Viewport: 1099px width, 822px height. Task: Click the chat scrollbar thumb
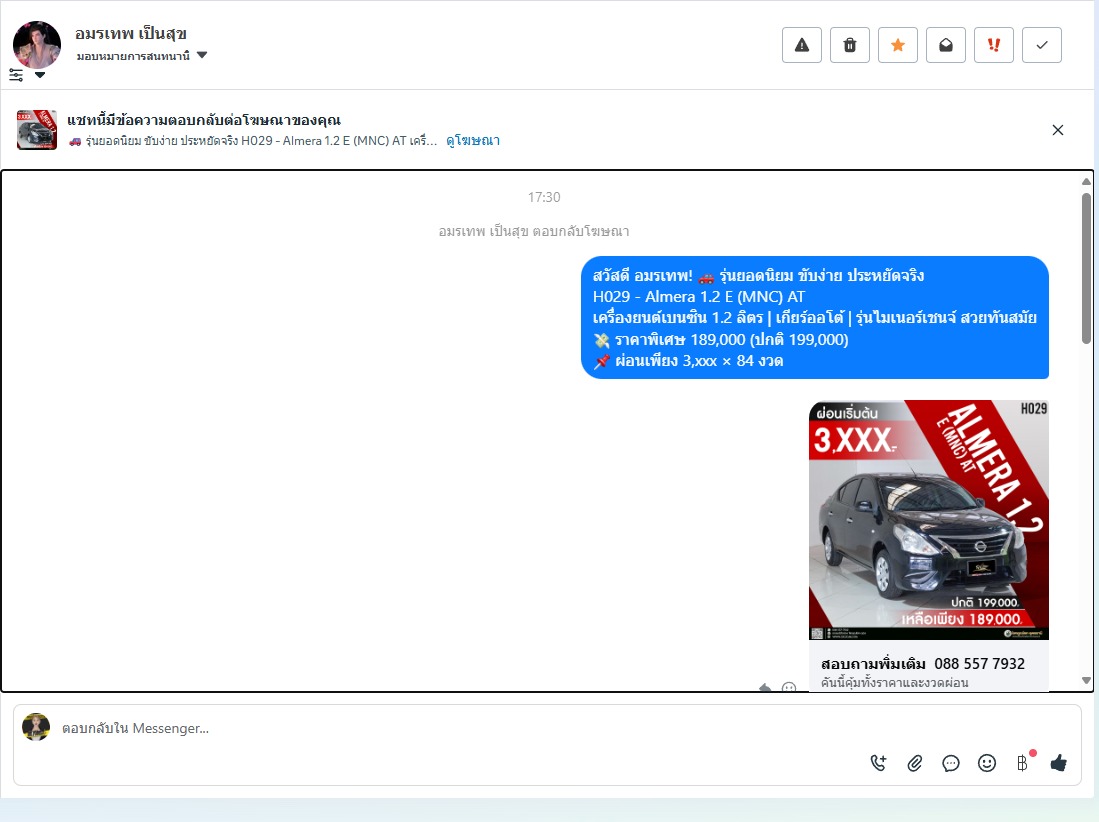point(1086,268)
